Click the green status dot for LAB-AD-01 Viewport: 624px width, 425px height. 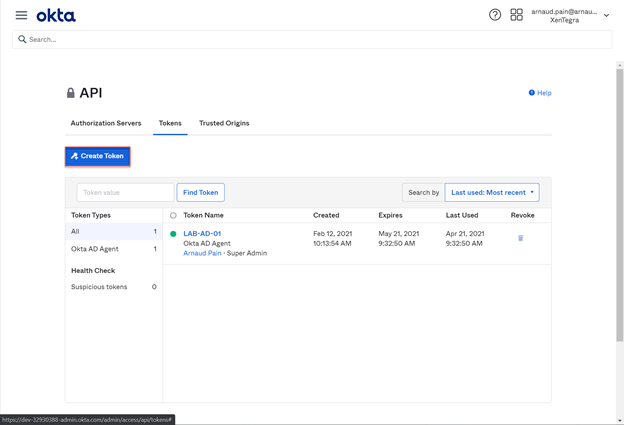(173, 234)
